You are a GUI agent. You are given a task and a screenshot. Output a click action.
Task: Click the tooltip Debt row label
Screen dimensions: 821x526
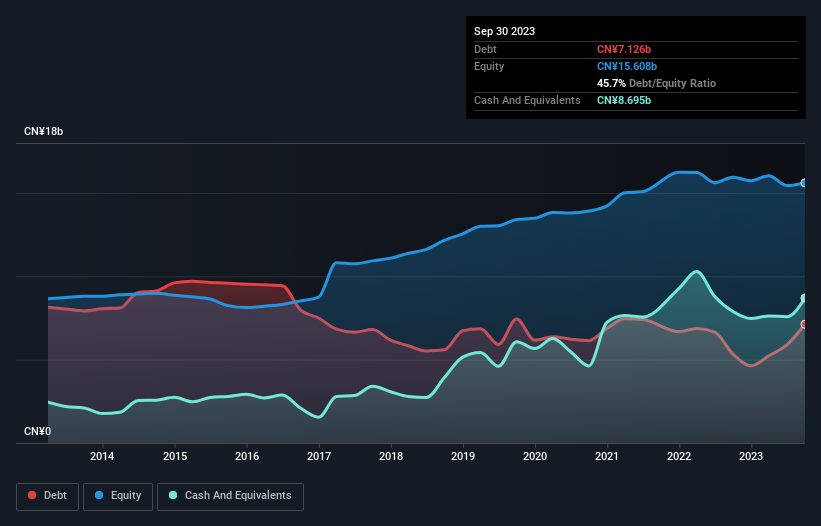[x=485, y=49]
